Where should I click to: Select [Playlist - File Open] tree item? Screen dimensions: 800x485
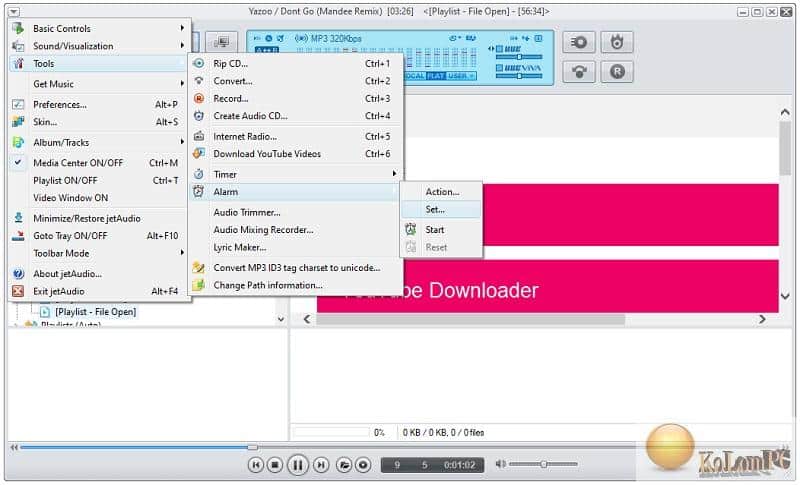pyautogui.click(x=95, y=312)
